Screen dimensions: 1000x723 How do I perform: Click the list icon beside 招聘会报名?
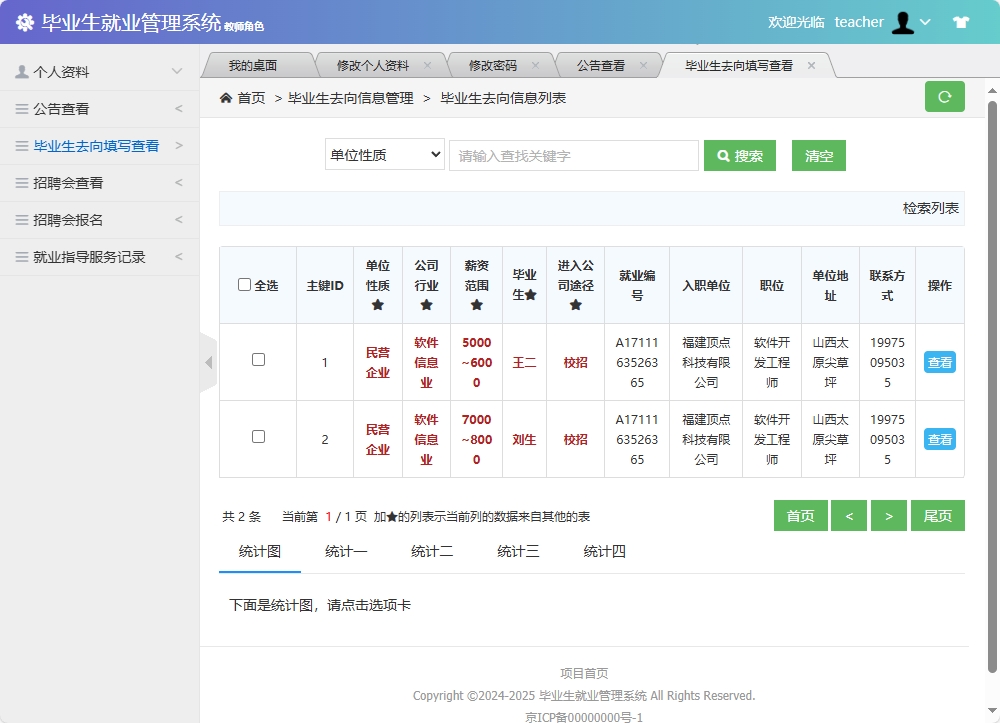pos(20,219)
